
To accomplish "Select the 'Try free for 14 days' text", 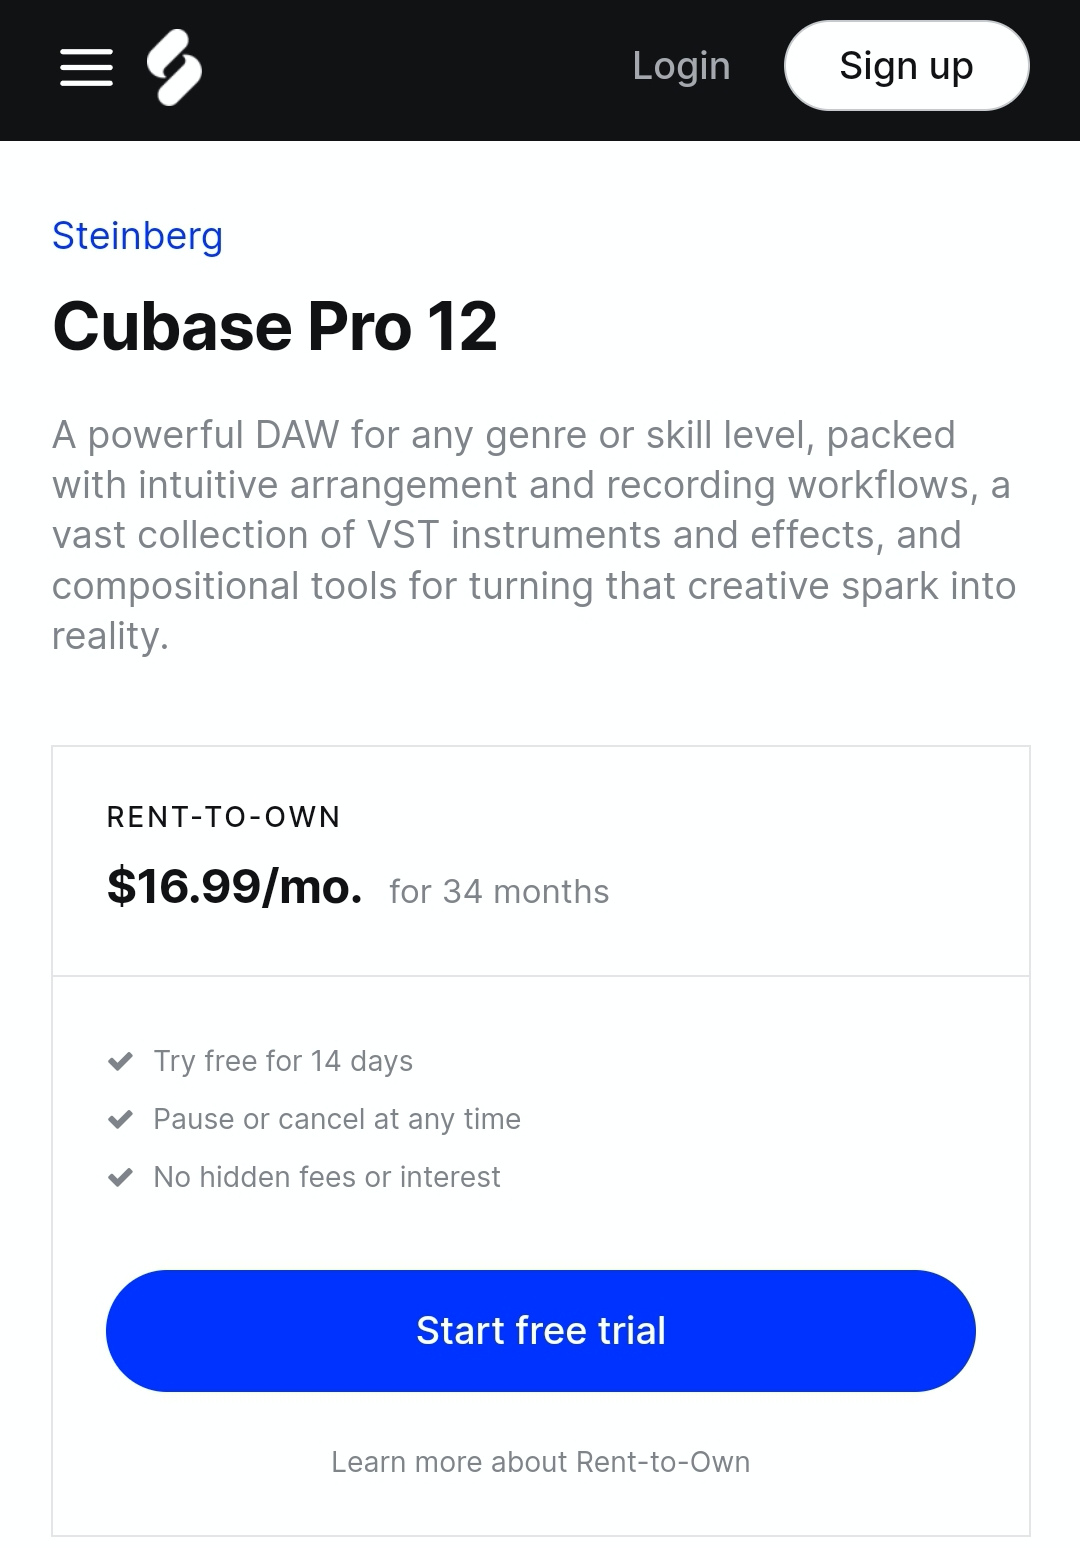I will [x=283, y=1061].
